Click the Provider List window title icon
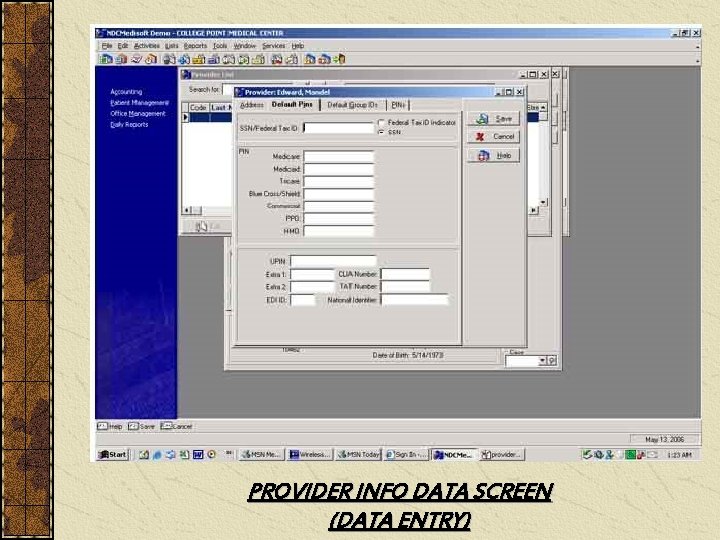Screen dimensions: 720x540 (186, 74)
